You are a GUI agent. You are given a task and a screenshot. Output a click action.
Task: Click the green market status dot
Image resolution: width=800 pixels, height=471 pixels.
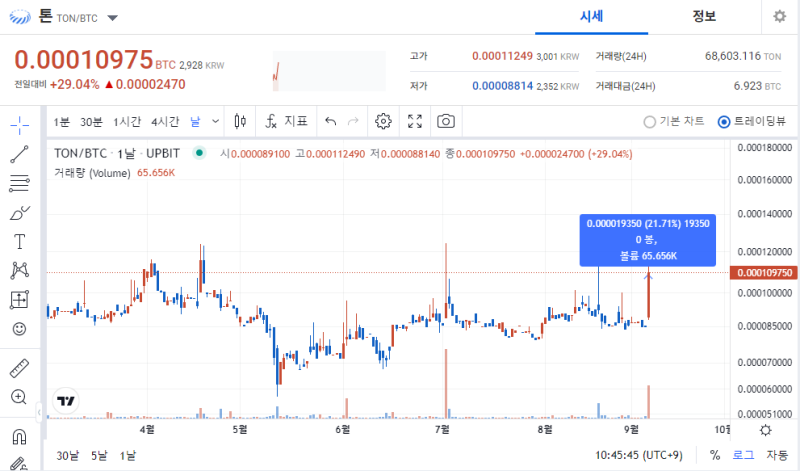point(199,153)
